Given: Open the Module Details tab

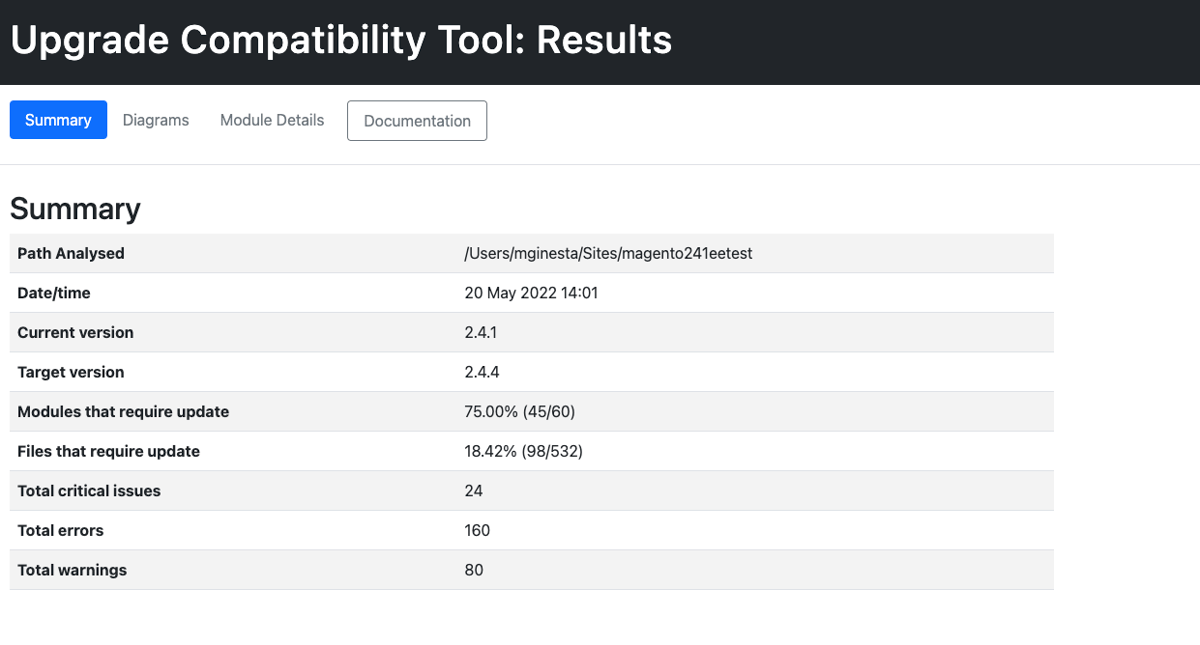Looking at the screenshot, I should [271, 119].
